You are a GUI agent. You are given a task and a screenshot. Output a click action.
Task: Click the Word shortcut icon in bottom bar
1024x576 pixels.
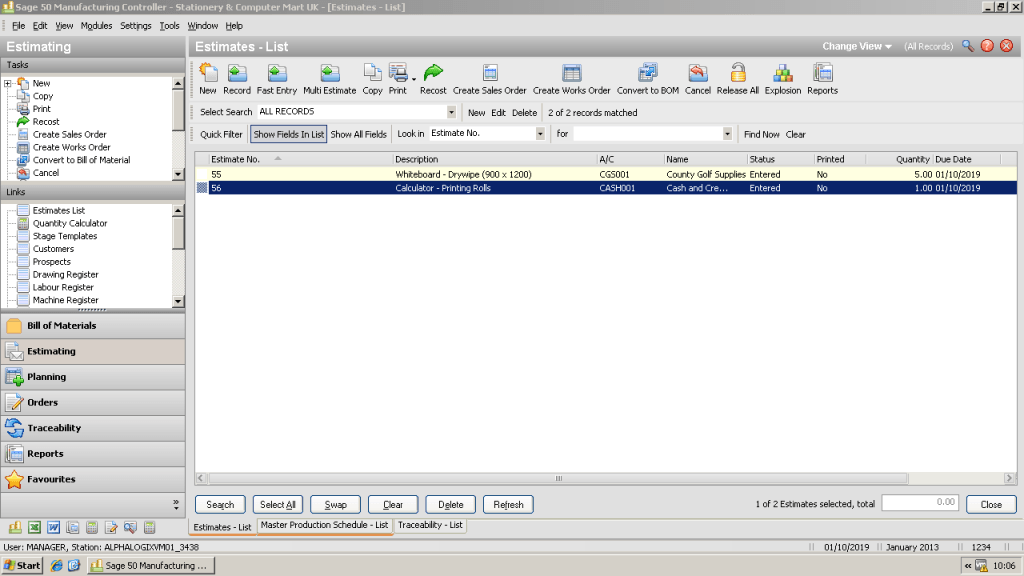point(53,528)
